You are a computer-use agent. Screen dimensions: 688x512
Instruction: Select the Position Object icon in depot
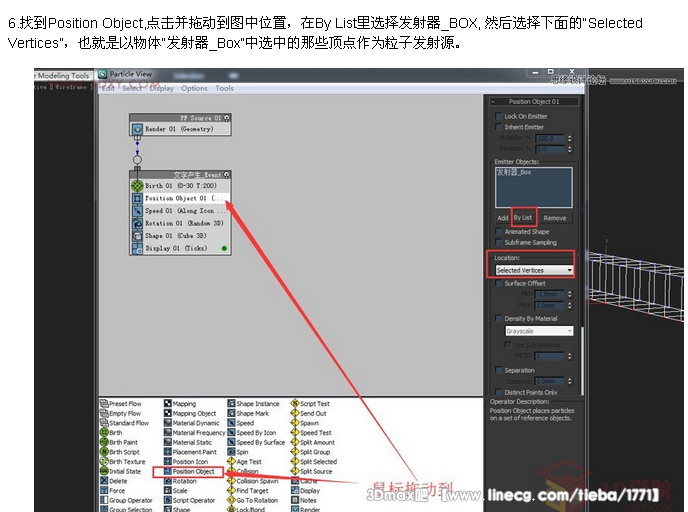pyautogui.click(x=168, y=471)
